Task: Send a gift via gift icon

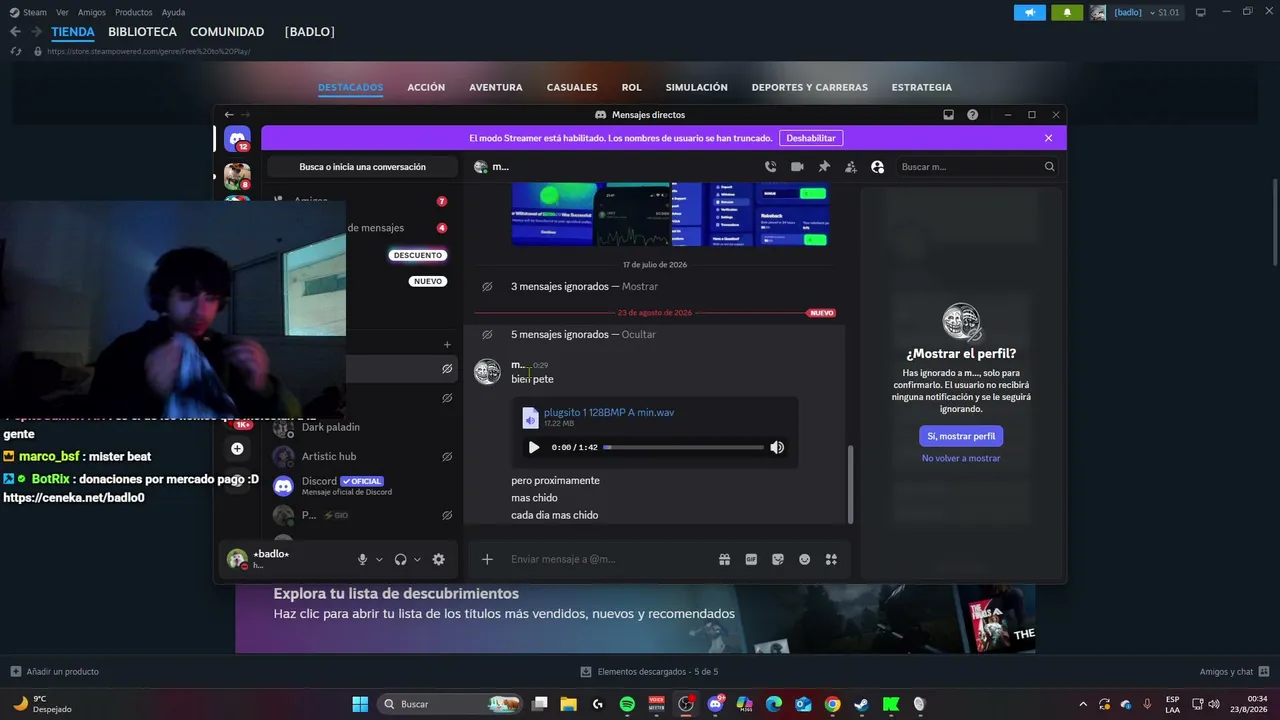Action: (x=724, y=559)
